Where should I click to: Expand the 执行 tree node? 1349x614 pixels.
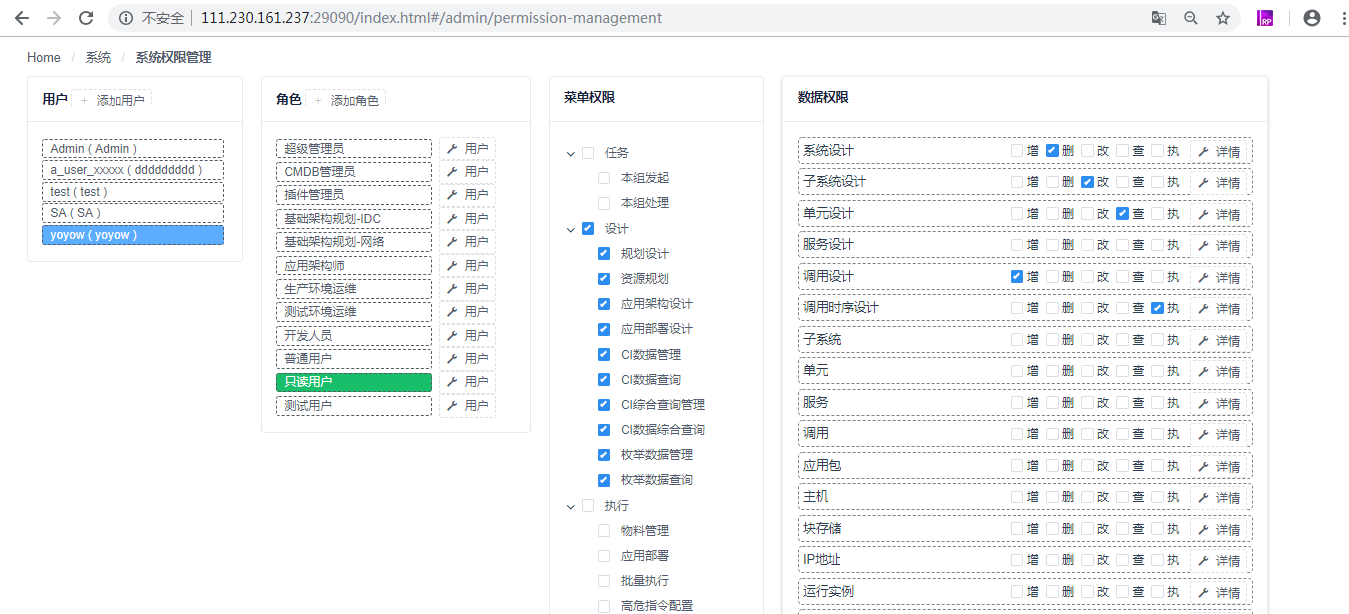tap(570, 506)
